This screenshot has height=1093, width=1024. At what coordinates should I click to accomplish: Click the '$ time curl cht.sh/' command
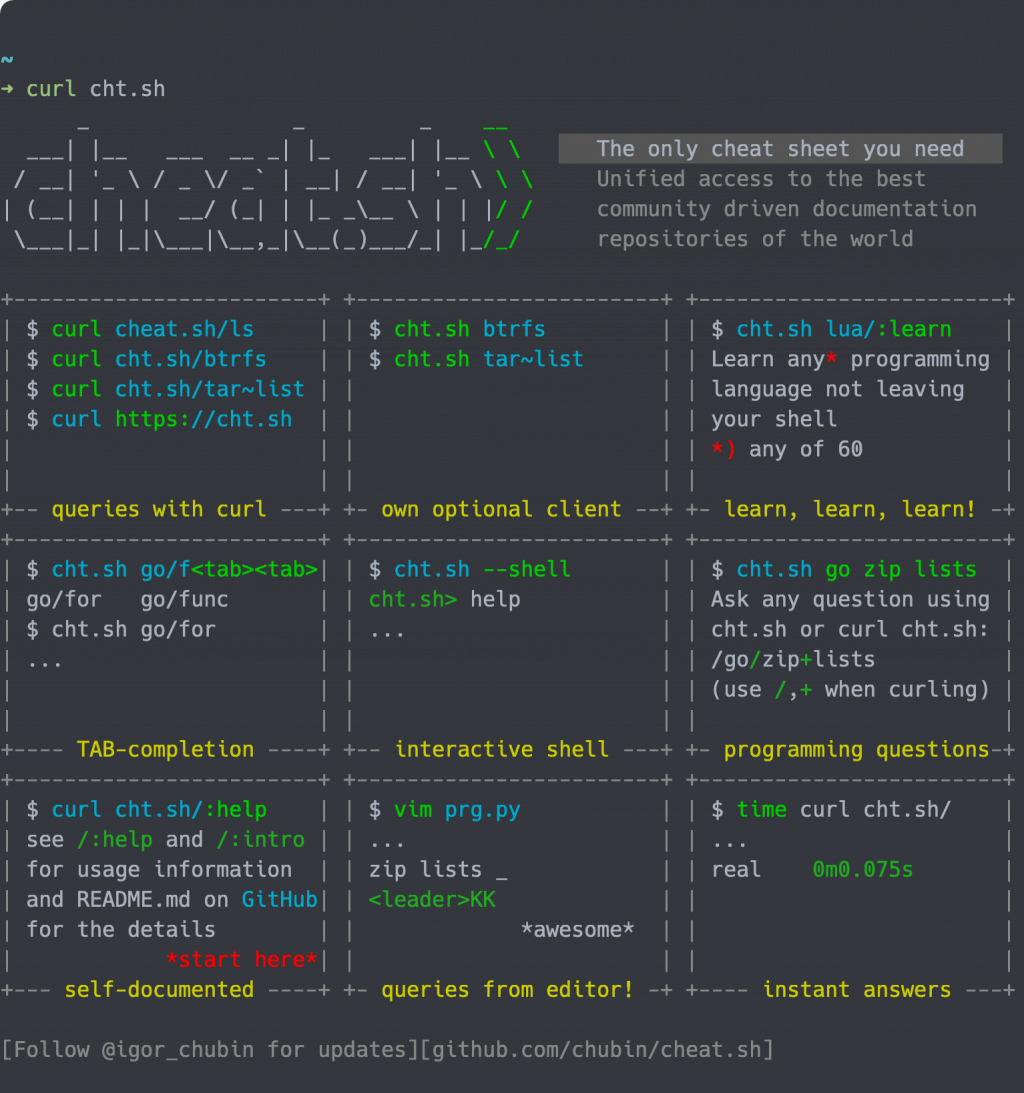831,809
